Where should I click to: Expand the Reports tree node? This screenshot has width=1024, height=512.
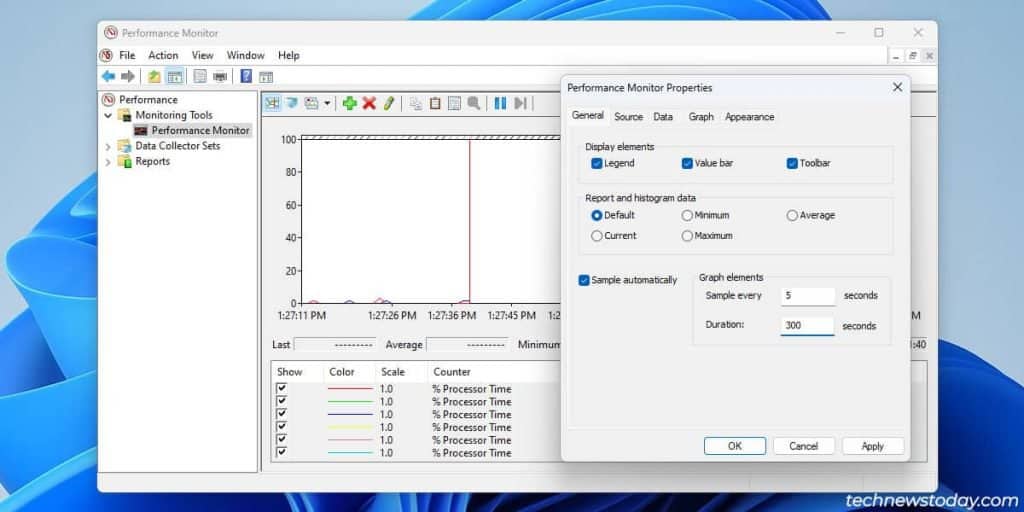108,162
